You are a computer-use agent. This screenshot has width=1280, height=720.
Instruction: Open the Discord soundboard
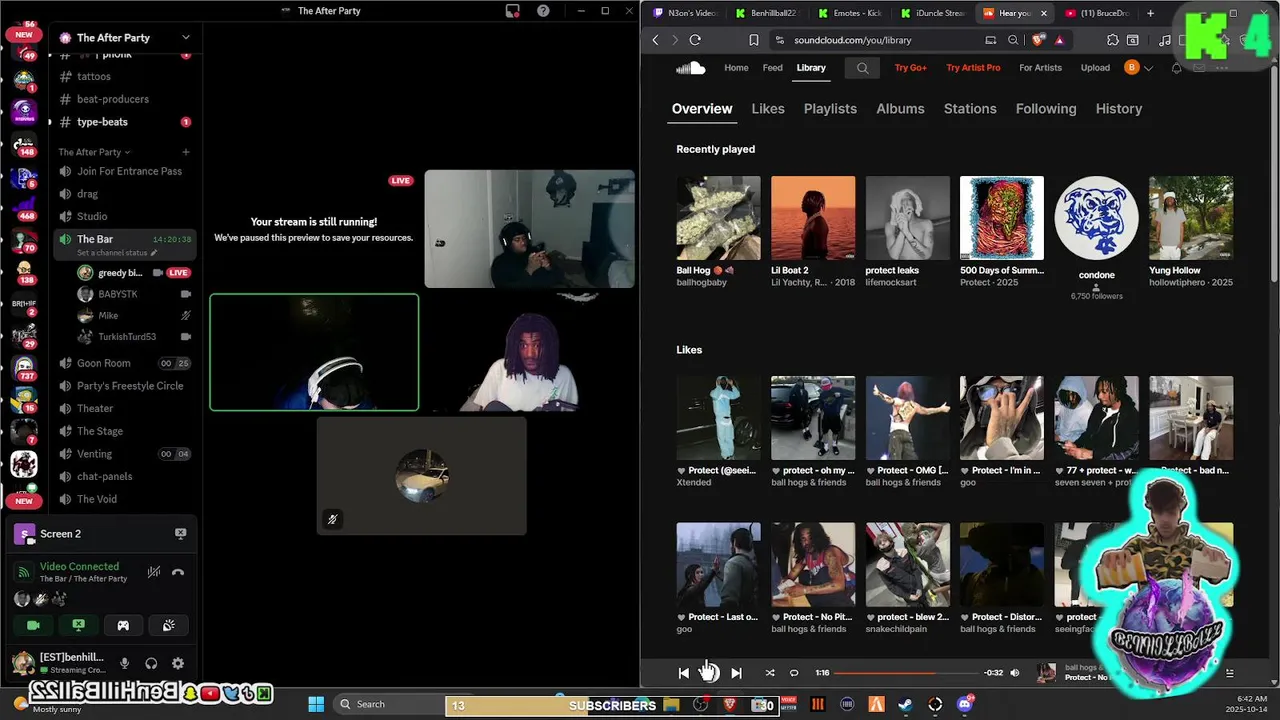tap(168, 625)
